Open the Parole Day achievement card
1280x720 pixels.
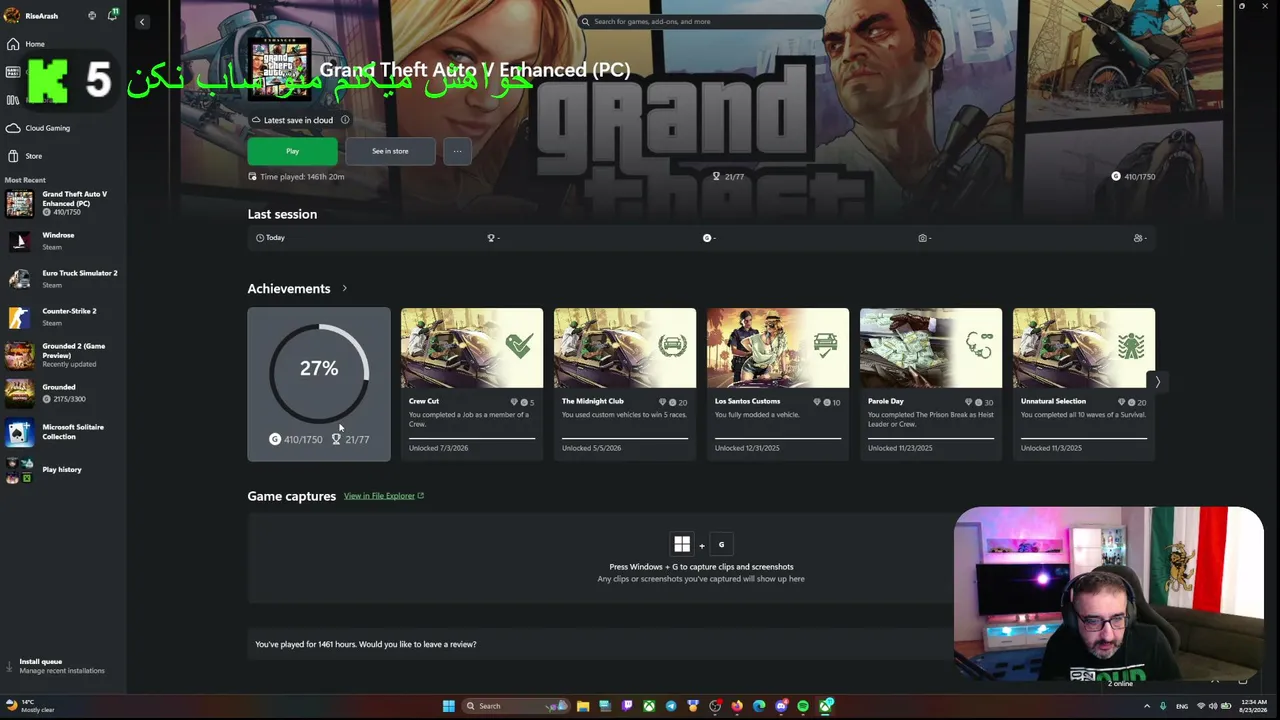coord(931,384)
